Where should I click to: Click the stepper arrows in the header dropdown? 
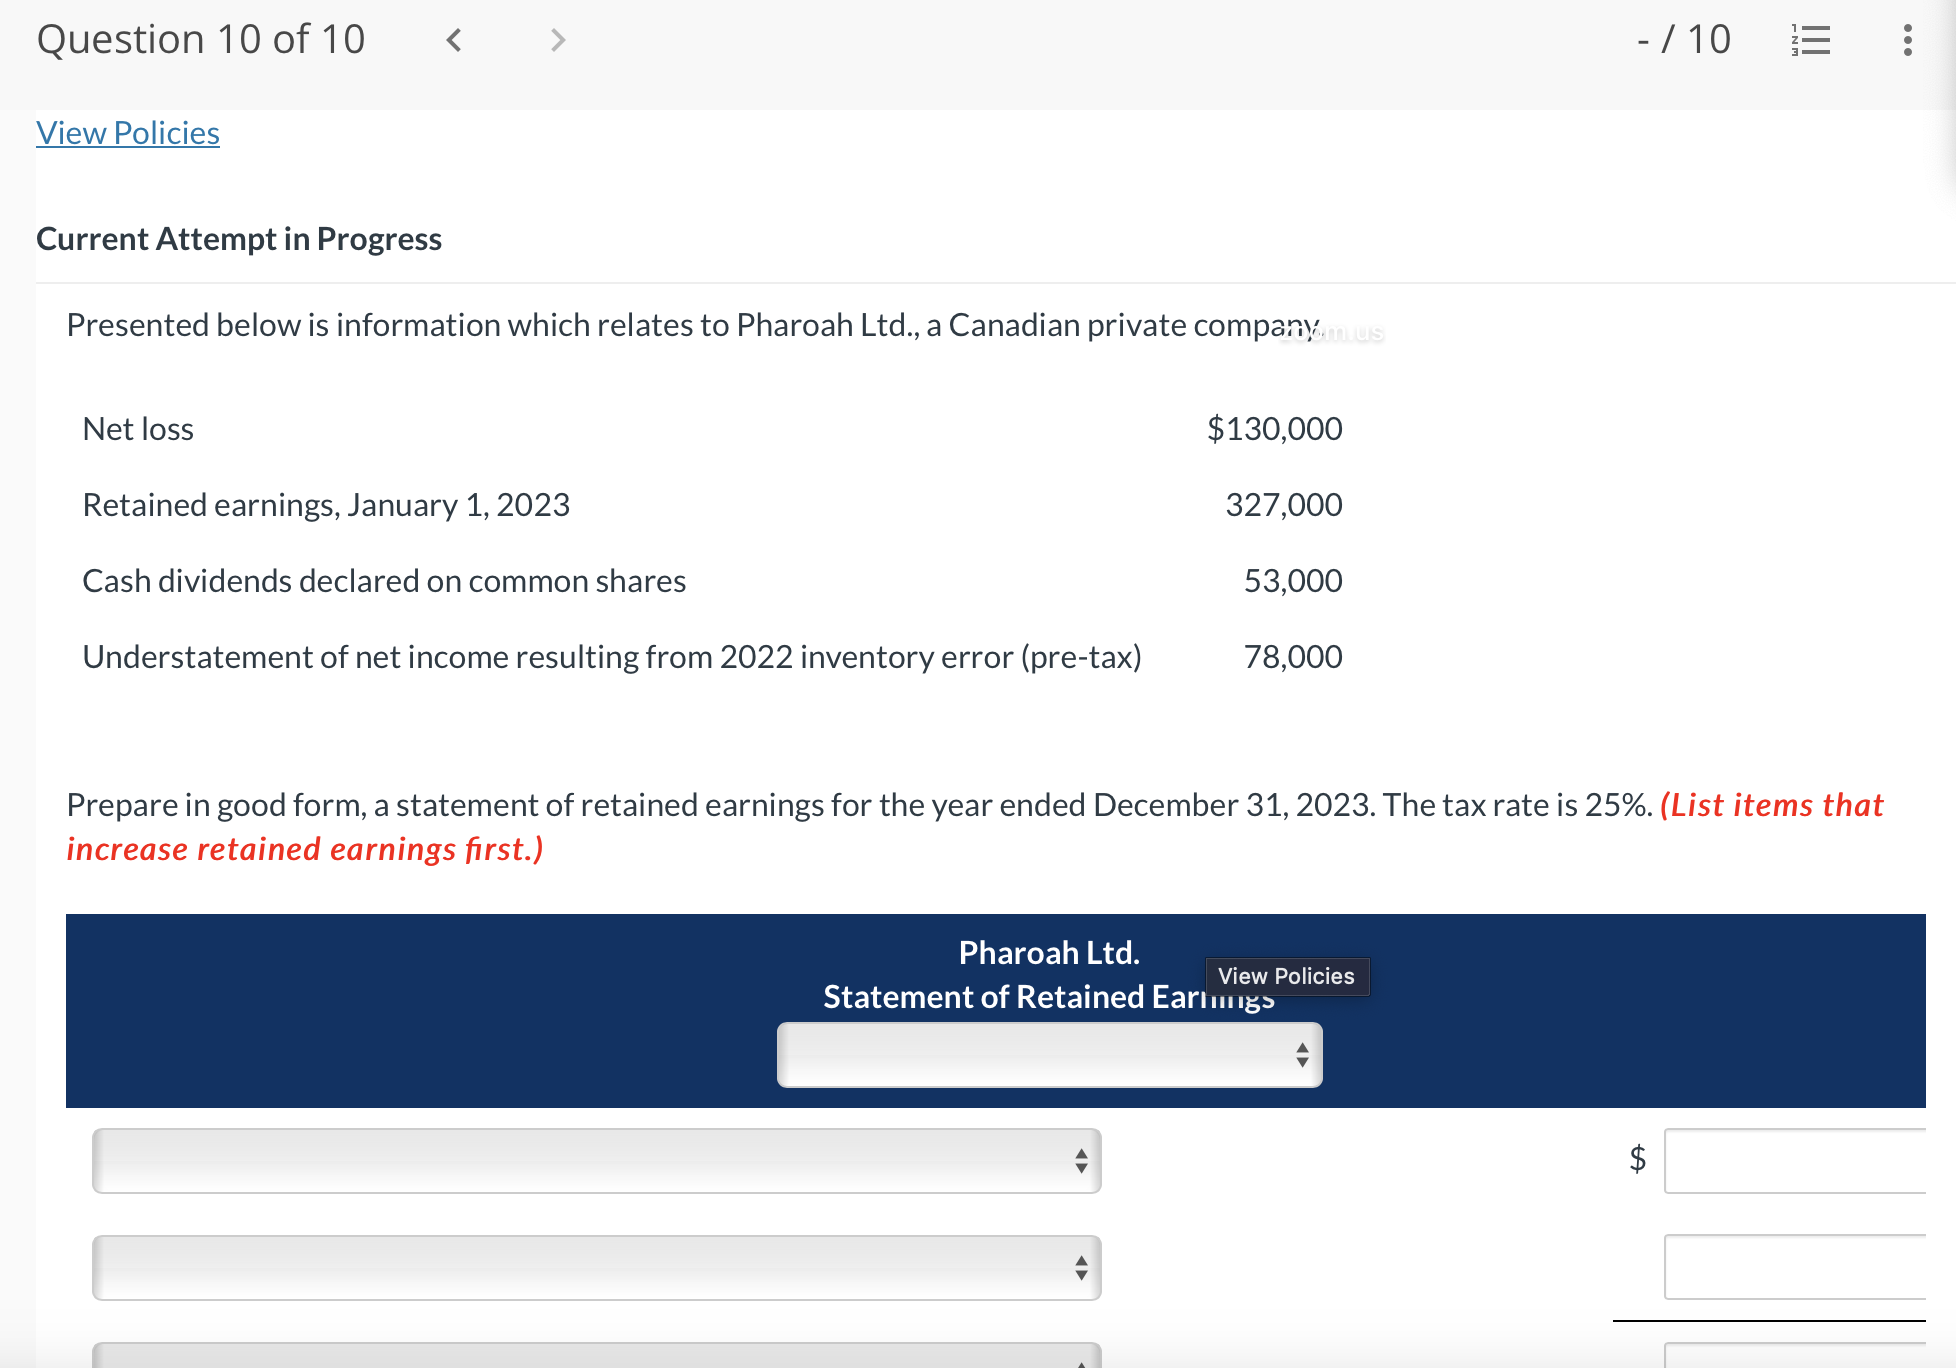[x=1301, y=1055]
